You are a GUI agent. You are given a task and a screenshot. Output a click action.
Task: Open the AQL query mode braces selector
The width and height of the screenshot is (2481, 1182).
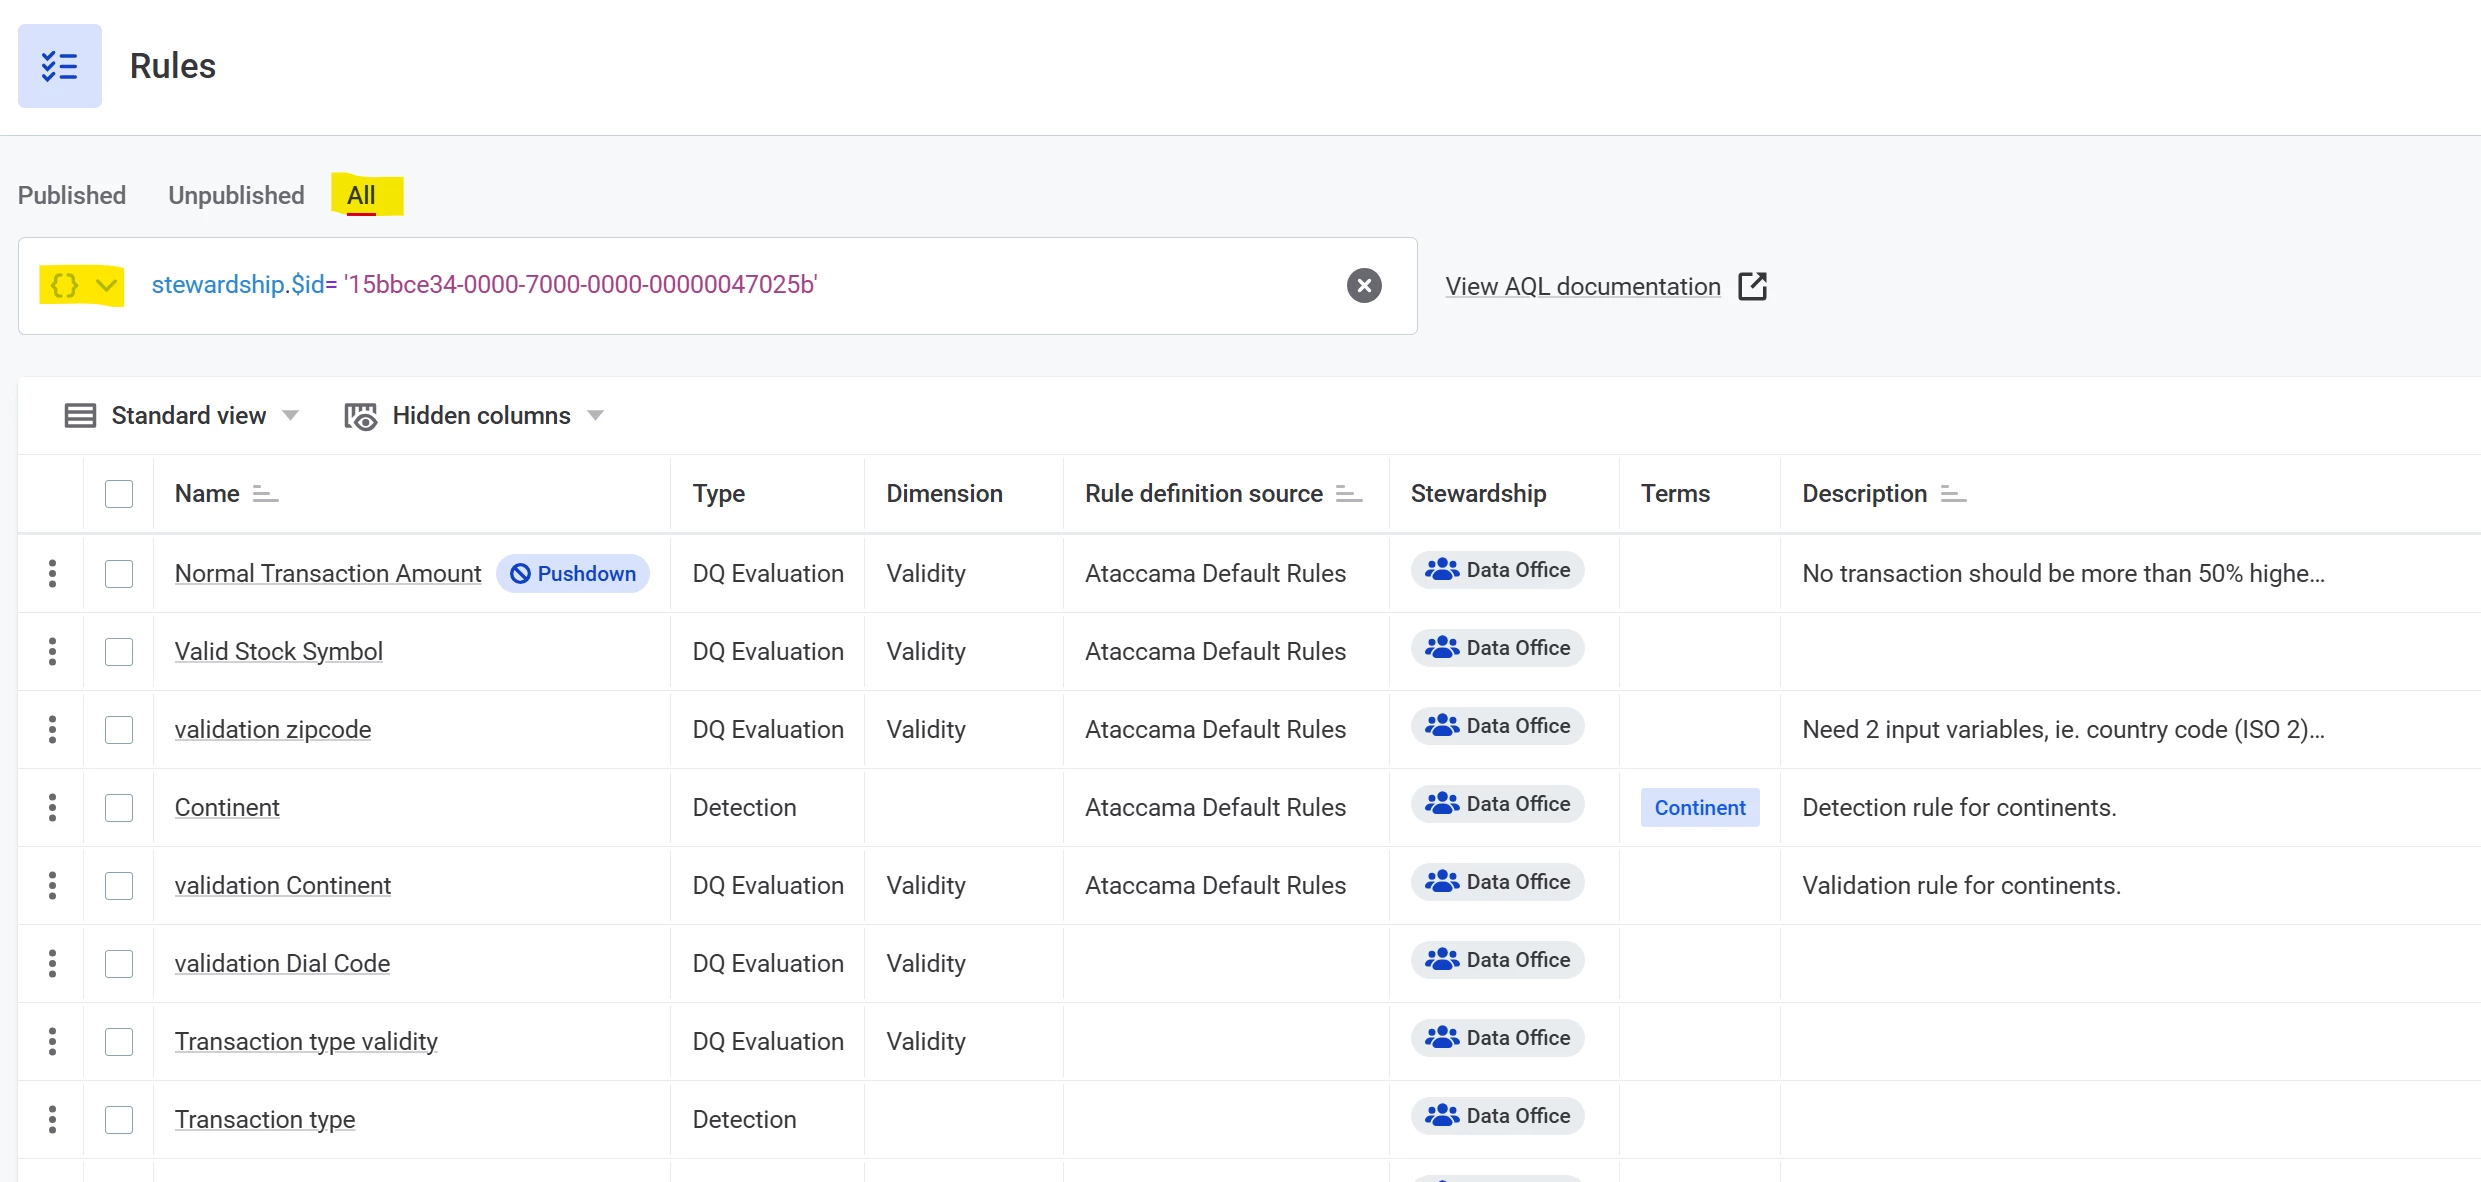(83, 286)
